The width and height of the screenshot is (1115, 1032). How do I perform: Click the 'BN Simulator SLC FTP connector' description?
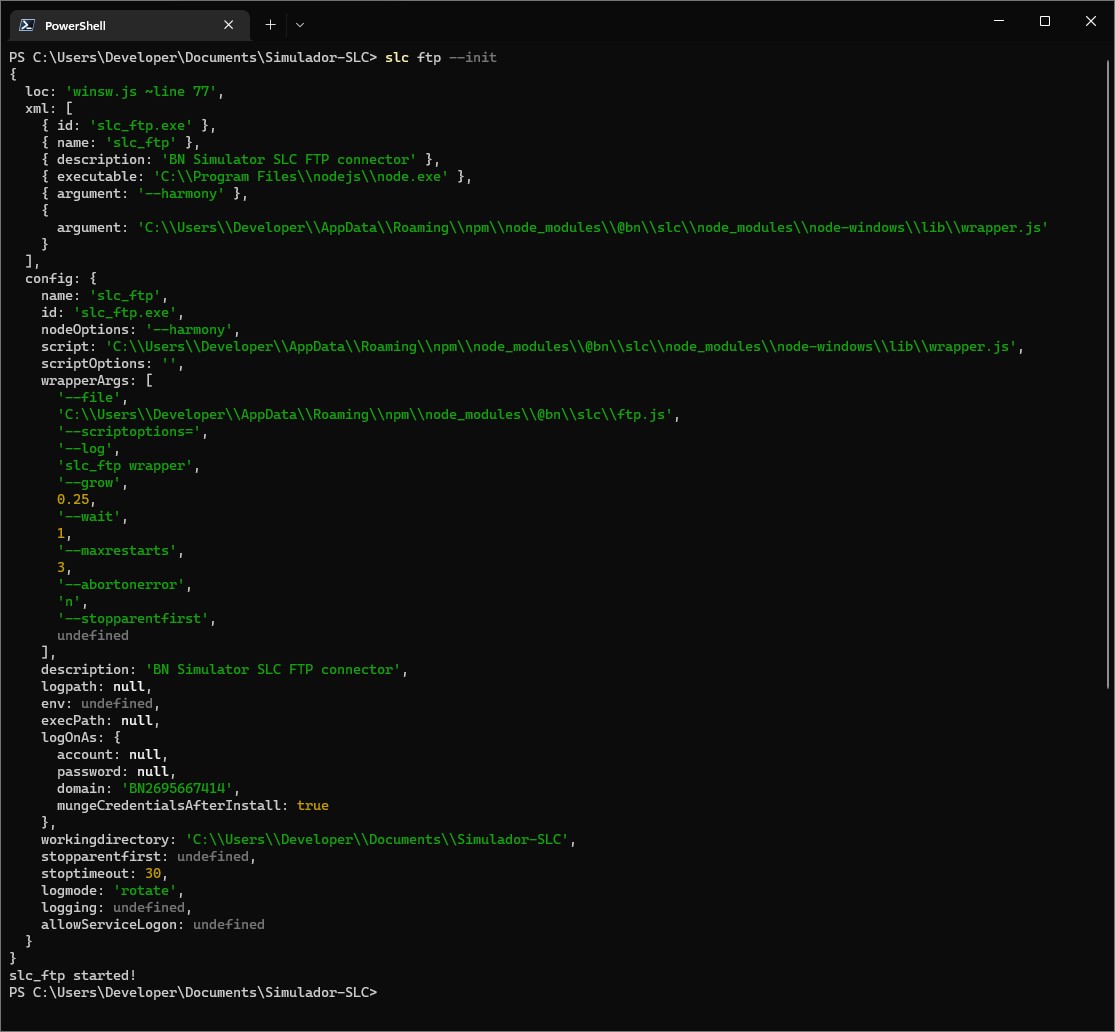click(293, 158)
